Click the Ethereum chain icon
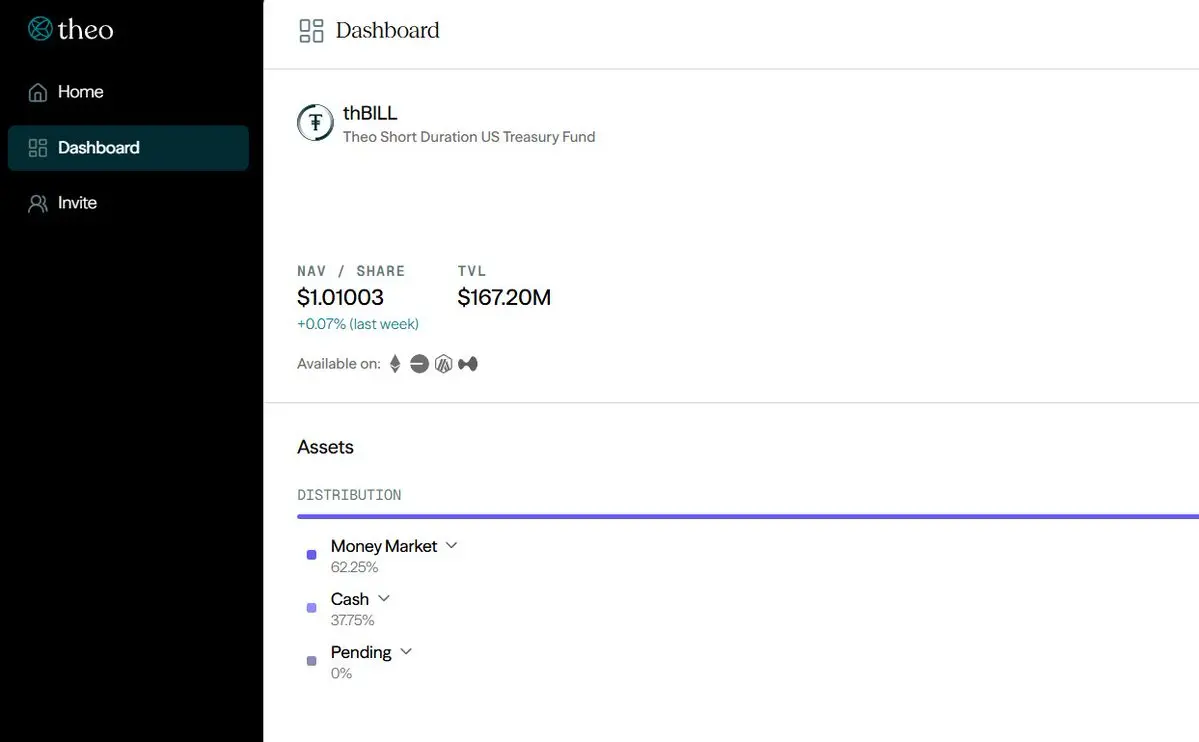 [x=395, y=363]
